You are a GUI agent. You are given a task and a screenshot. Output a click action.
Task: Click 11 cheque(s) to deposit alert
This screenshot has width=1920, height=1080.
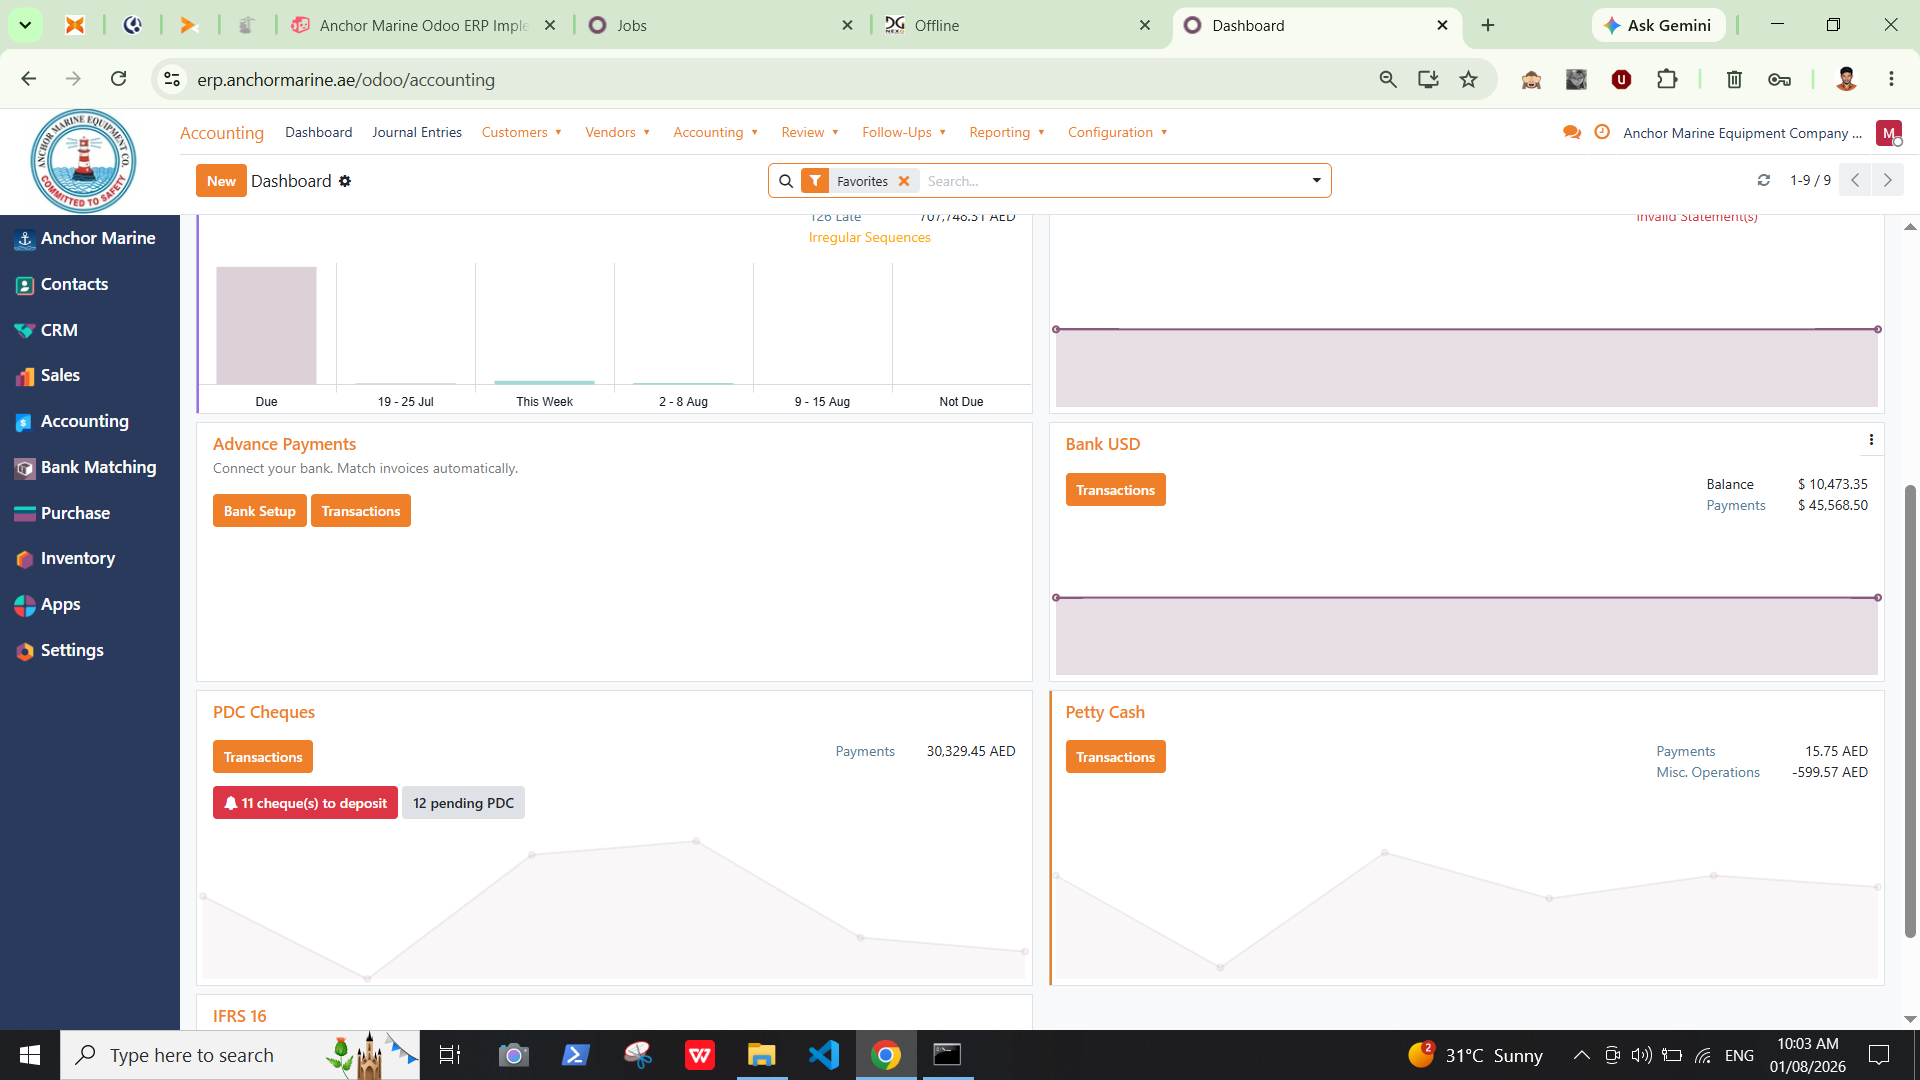point(305,803)
